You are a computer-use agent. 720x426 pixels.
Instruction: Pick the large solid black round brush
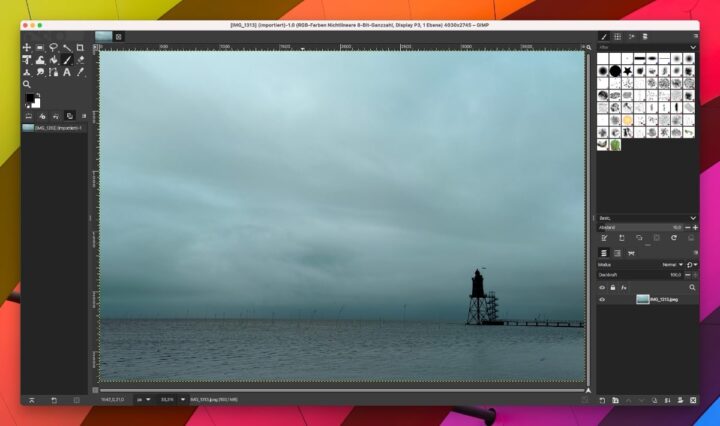tap(615, 71)
